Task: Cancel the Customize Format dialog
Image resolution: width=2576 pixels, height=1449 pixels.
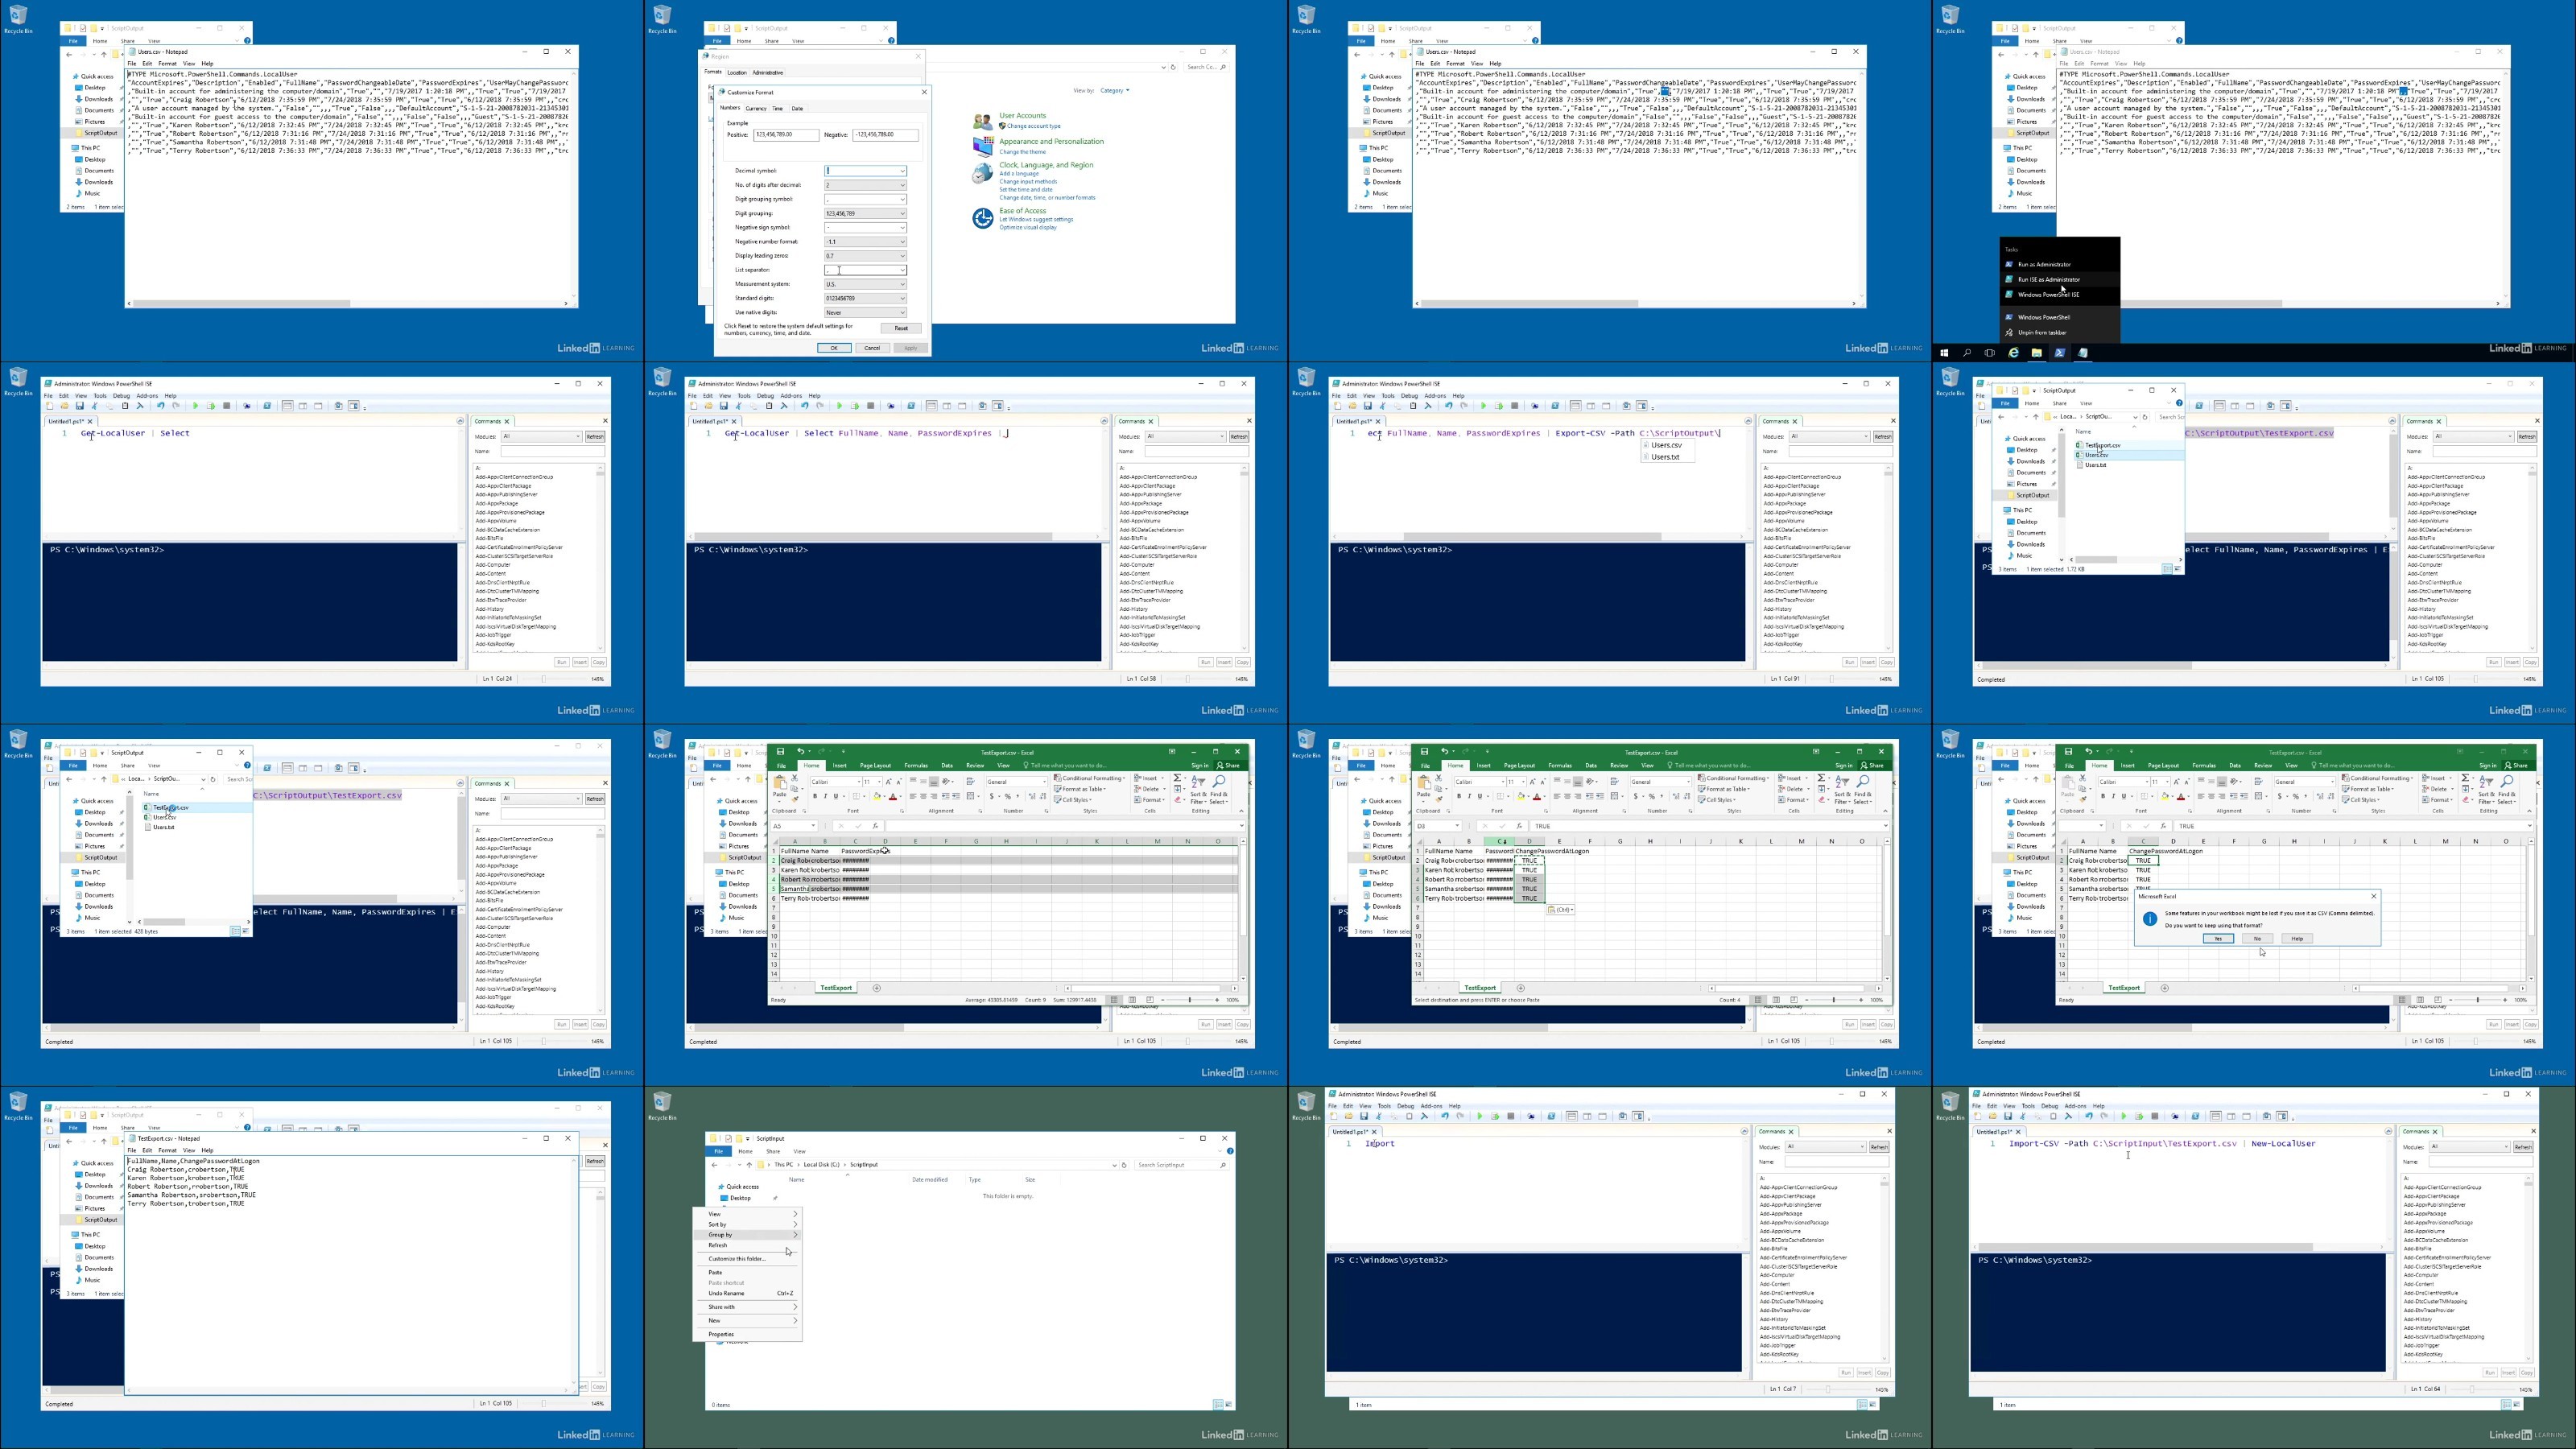Action: tap(872, 348)
